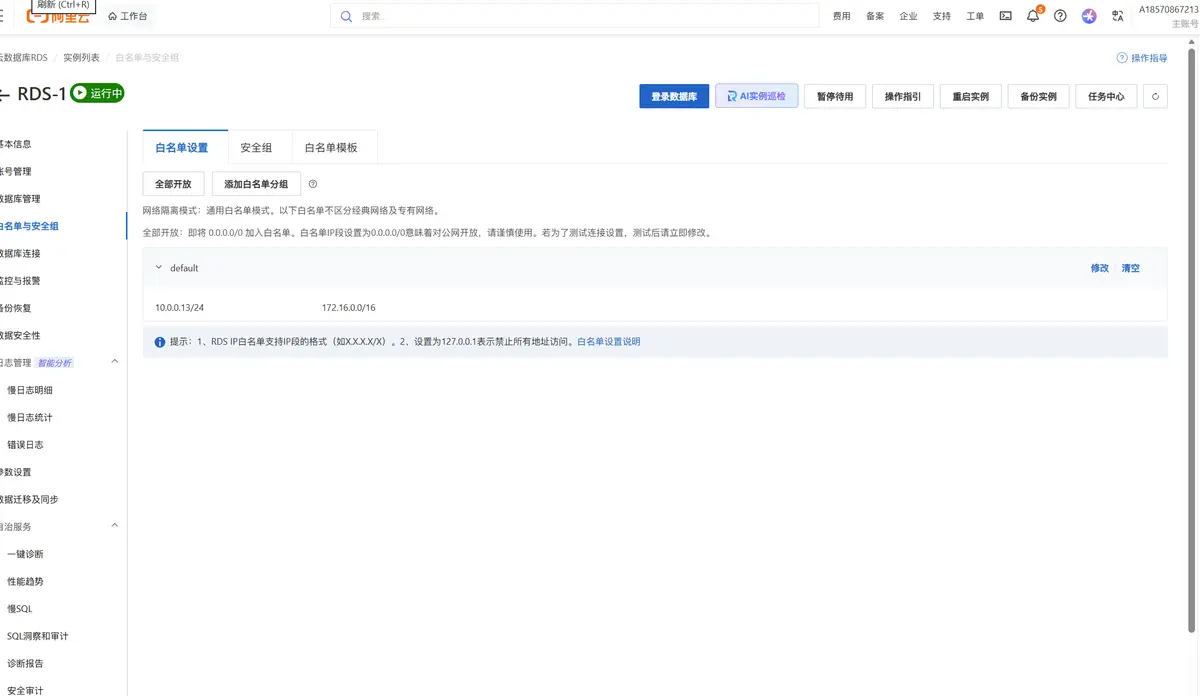Screen dimensions: 1200x696
Task: Open 慢SQL in the sidebar
Action: pos(20,608)
